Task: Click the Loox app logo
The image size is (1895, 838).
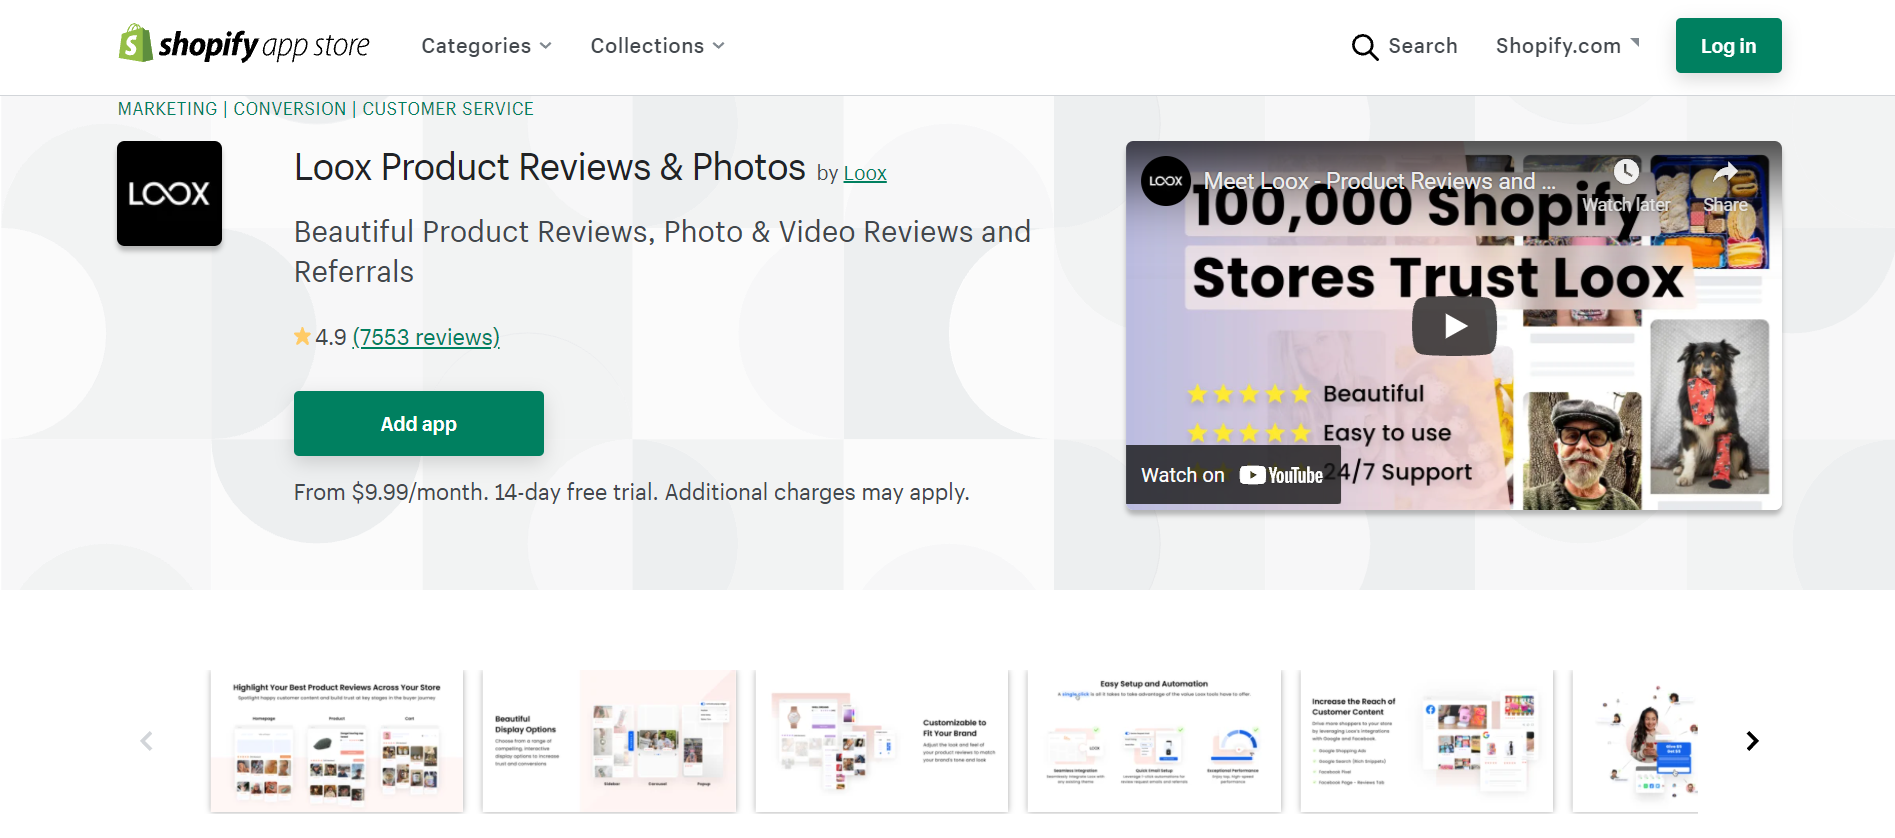Action: point(169,193)
